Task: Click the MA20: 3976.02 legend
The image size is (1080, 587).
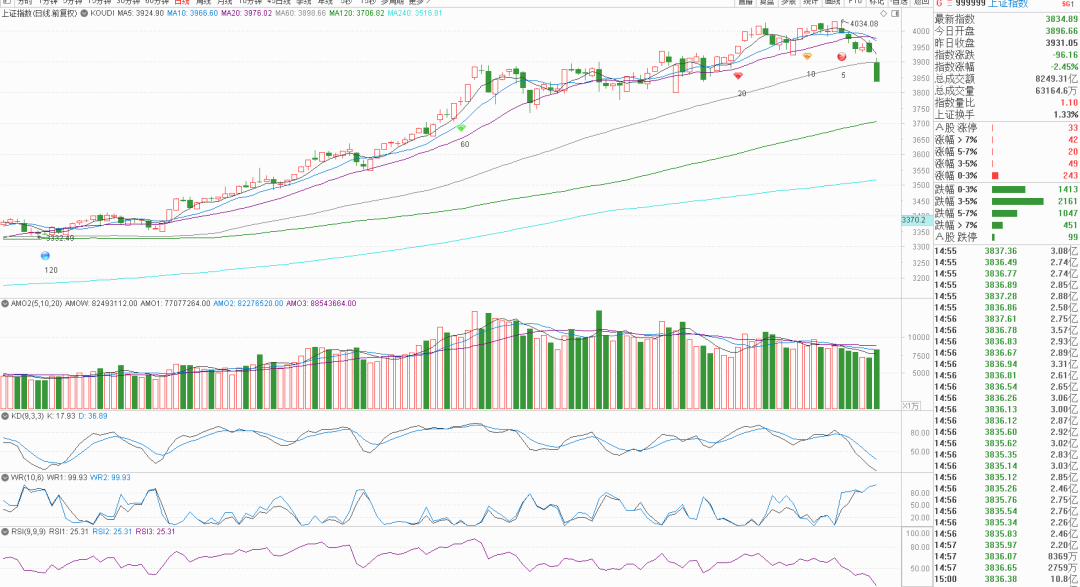Action: tap(247, 13)
